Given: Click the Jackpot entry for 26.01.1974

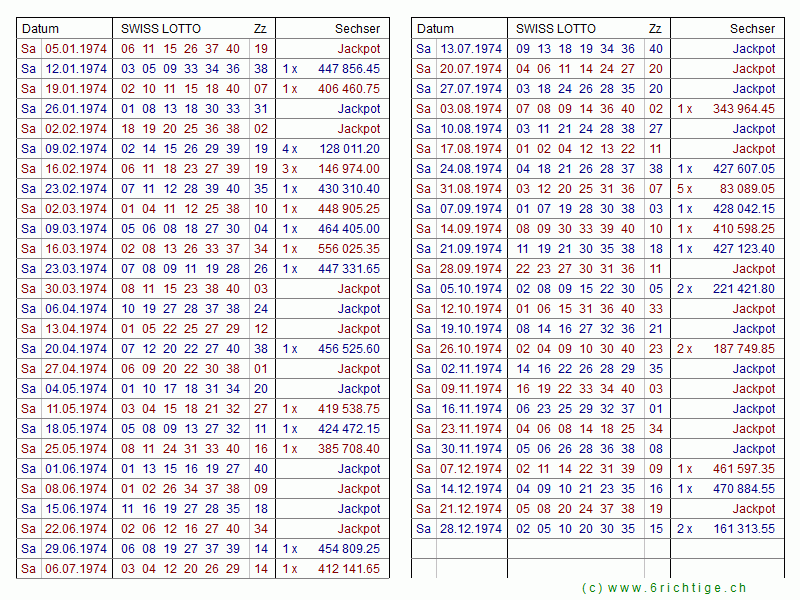Looking at the screenshot, I should (359, 109).
